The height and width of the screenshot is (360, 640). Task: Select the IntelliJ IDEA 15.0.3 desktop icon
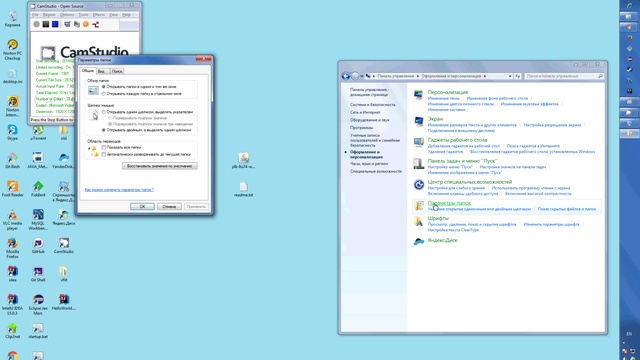13,304
